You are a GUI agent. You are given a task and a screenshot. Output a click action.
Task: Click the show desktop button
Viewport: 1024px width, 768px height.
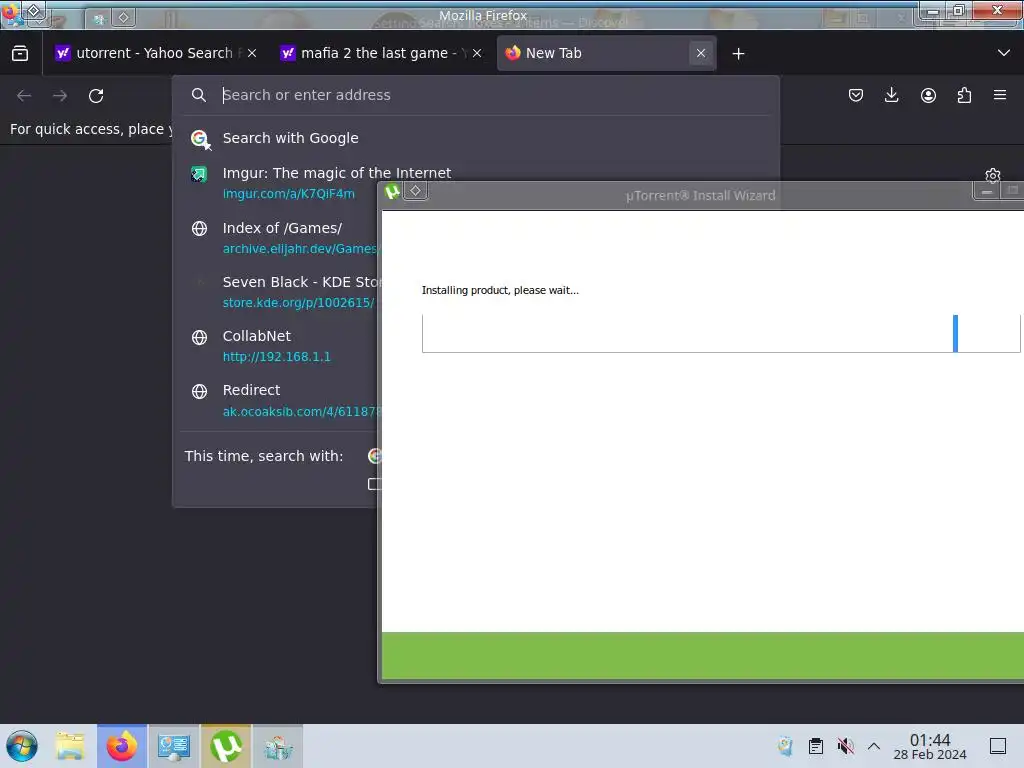998,746
